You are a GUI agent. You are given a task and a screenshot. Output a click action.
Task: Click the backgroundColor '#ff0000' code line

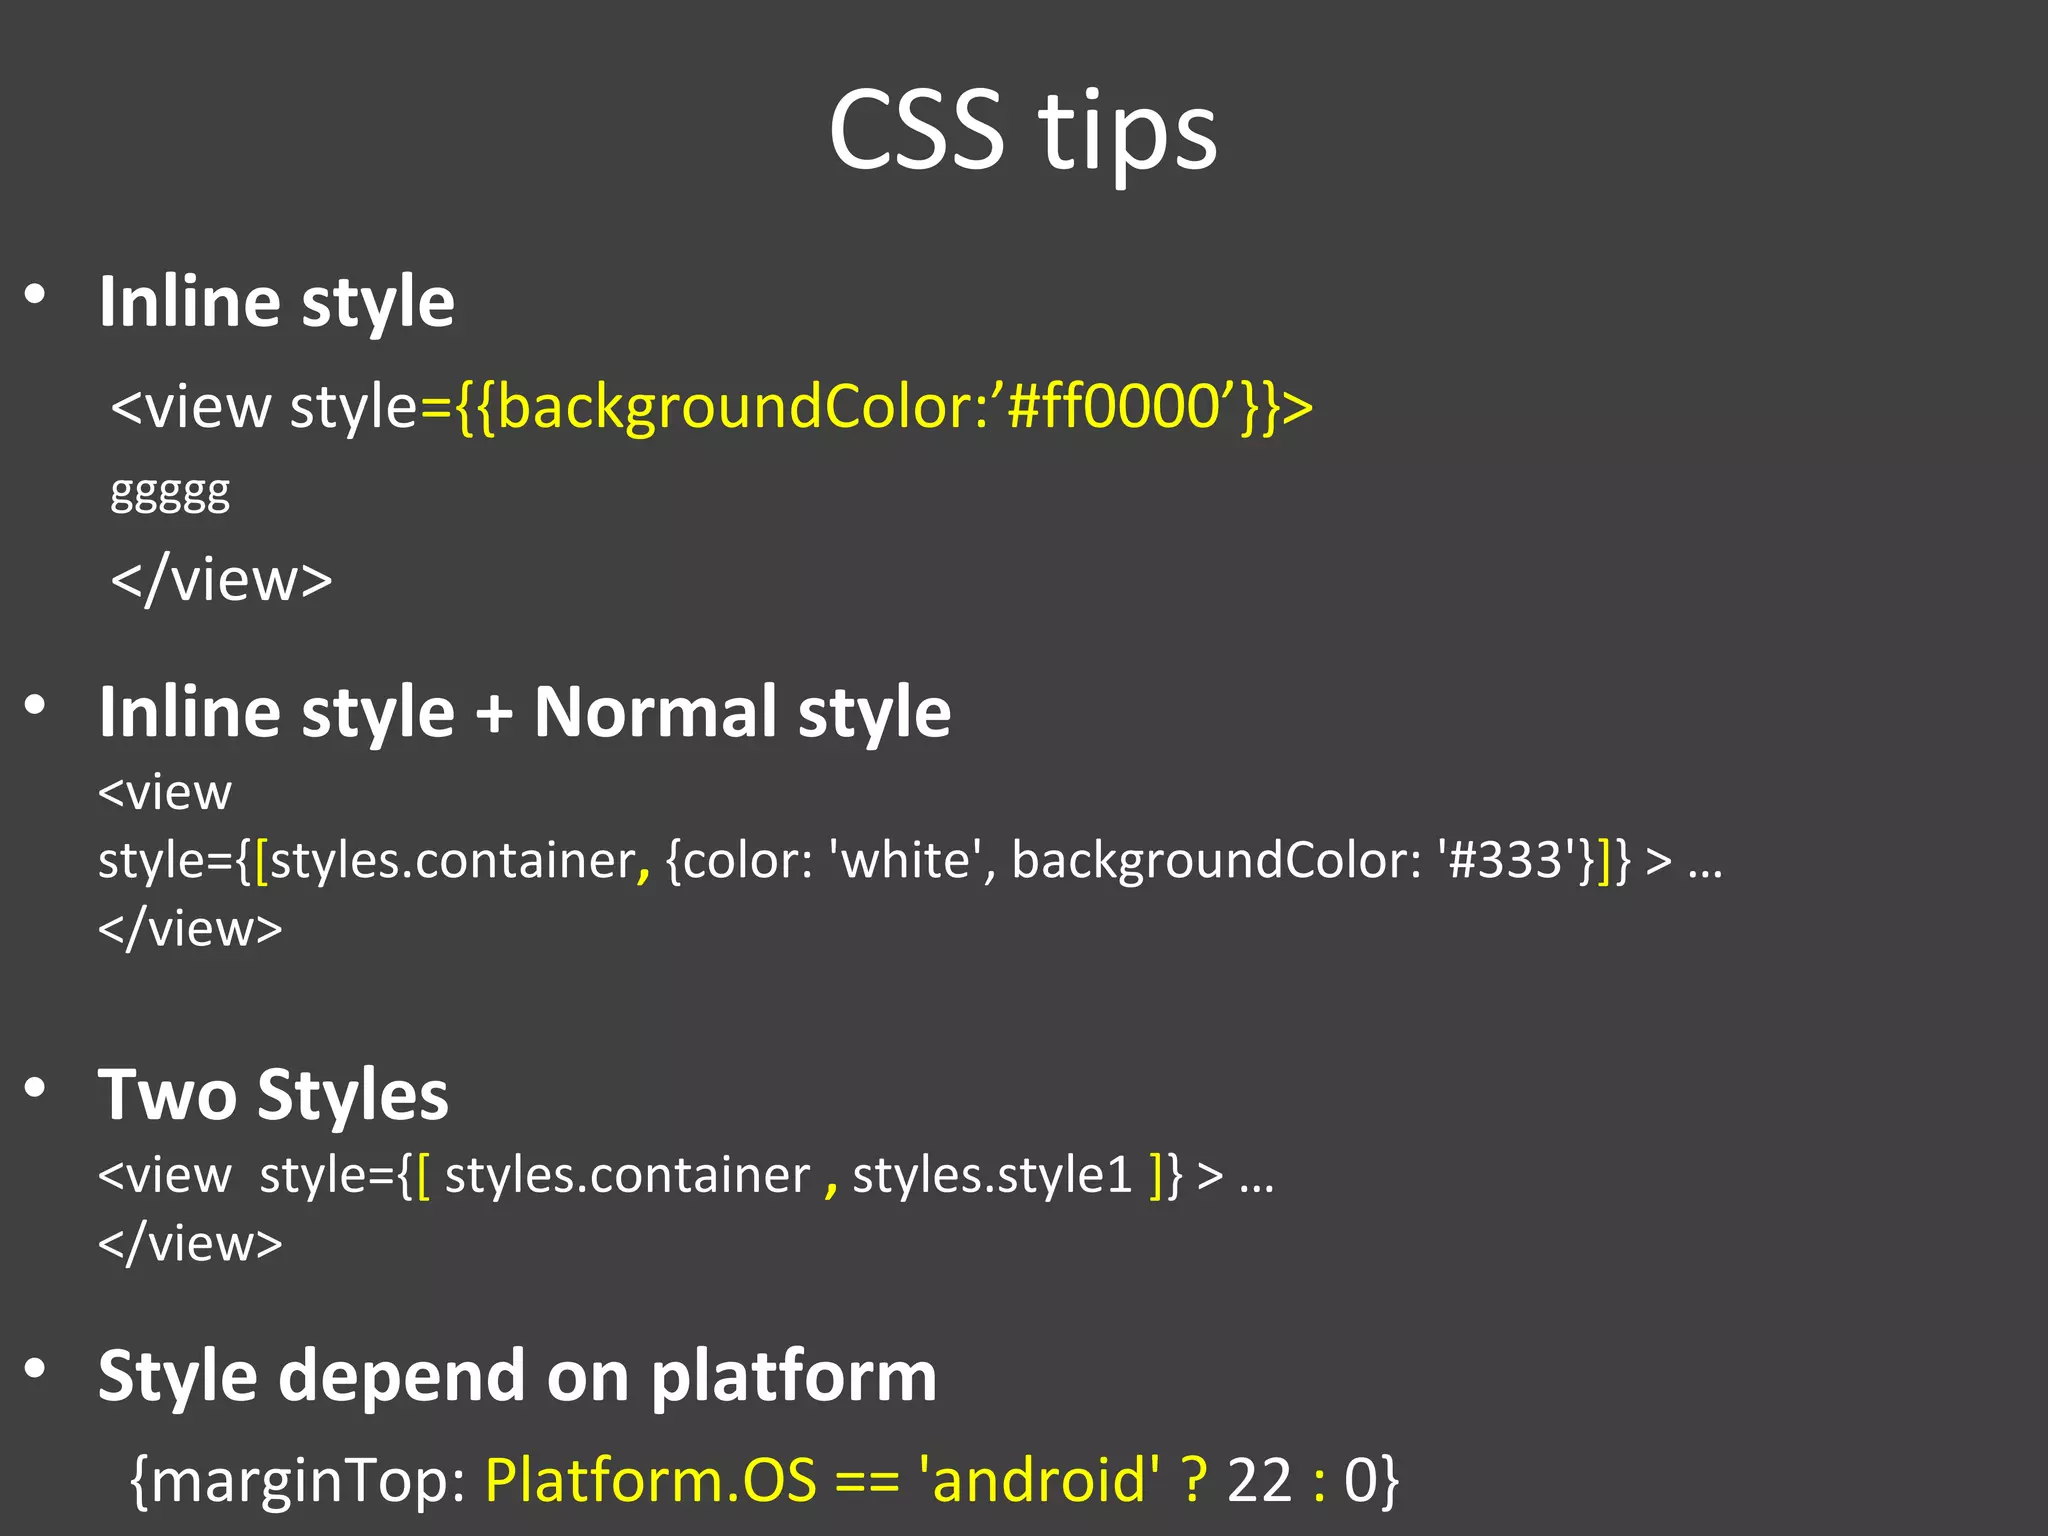coord(712,408)
